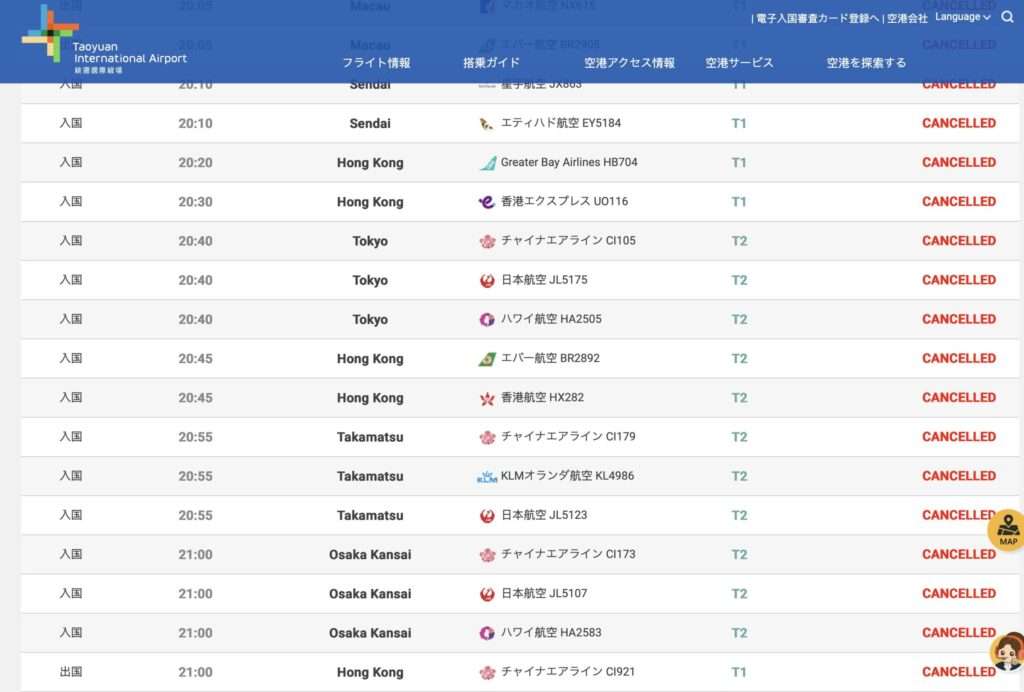Image resolution: width=1024 pixels, height=692 pixels.
Task: Click the China Airlines logo beside CI921
Action: pos(487,672)
